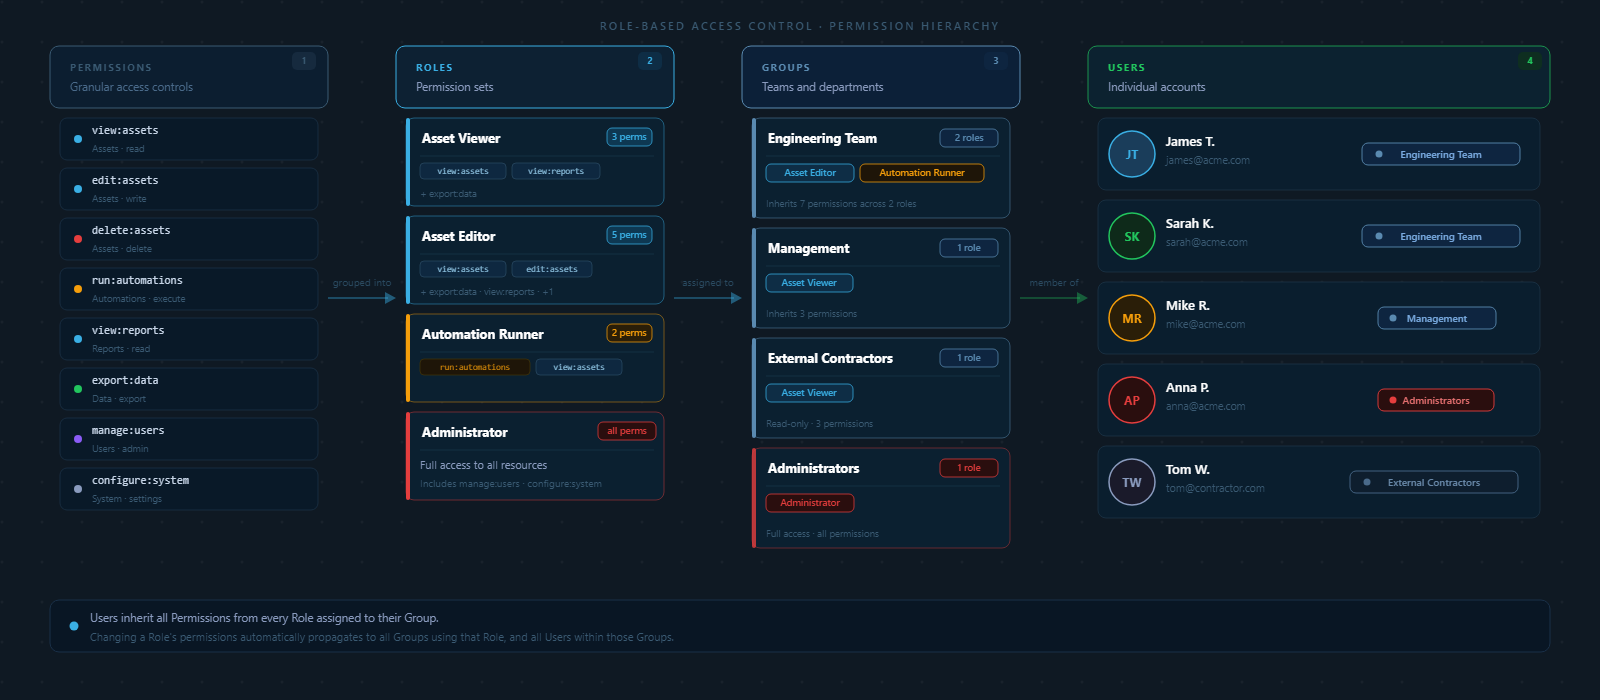Click Administrator chip in Administrators group
The image size is (1600, 700).
[810, 503]
